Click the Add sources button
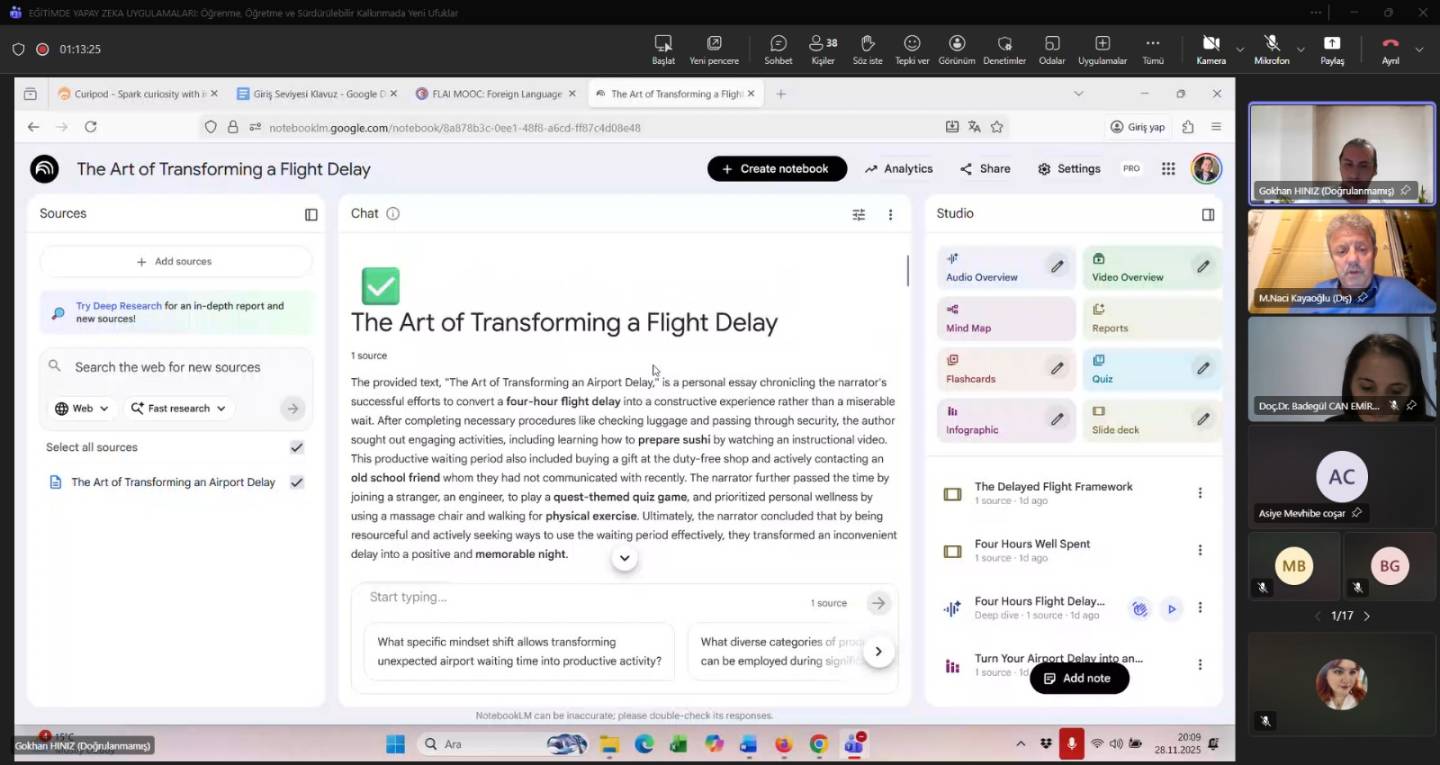Image resolution: width=1440 pixels, height=765 pixels. [x=175, y=262]
